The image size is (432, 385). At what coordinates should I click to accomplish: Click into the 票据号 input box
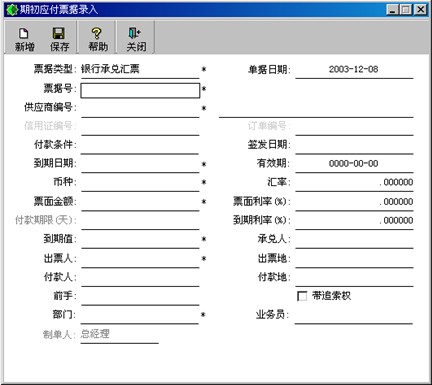click(x=140, y=90)
